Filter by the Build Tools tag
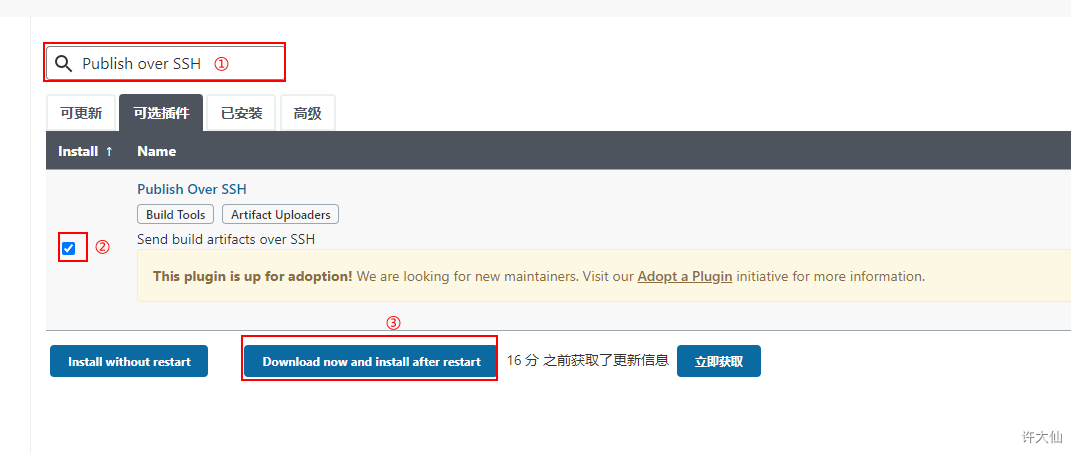This screenshot has width=1071, height=453. pyautogui.click(x=176, y=214)
